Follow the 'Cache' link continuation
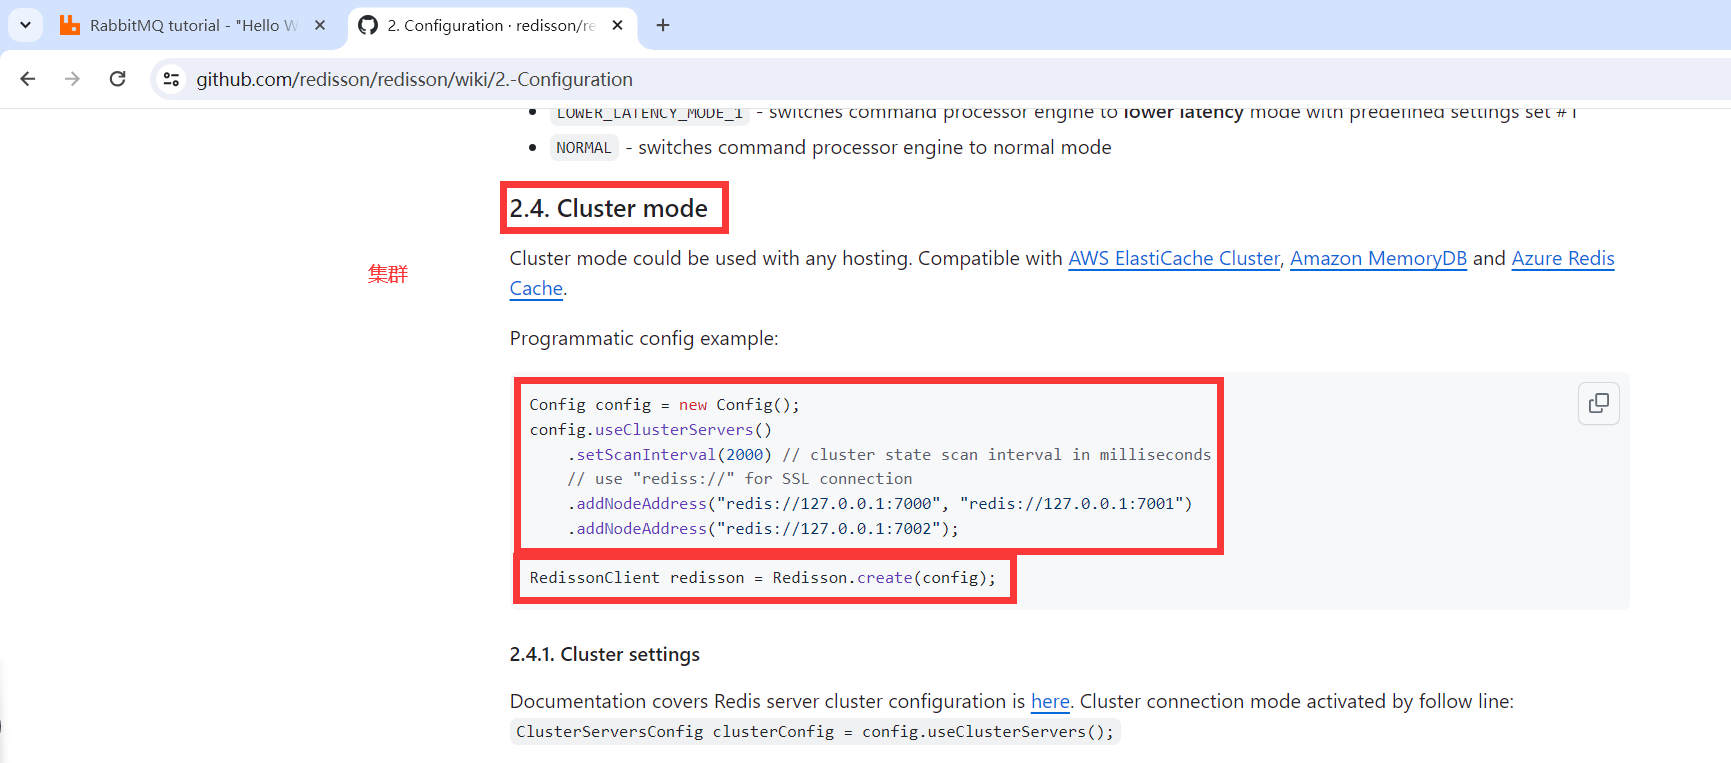Screen dimensions: 1731x763 click(536, 288)
